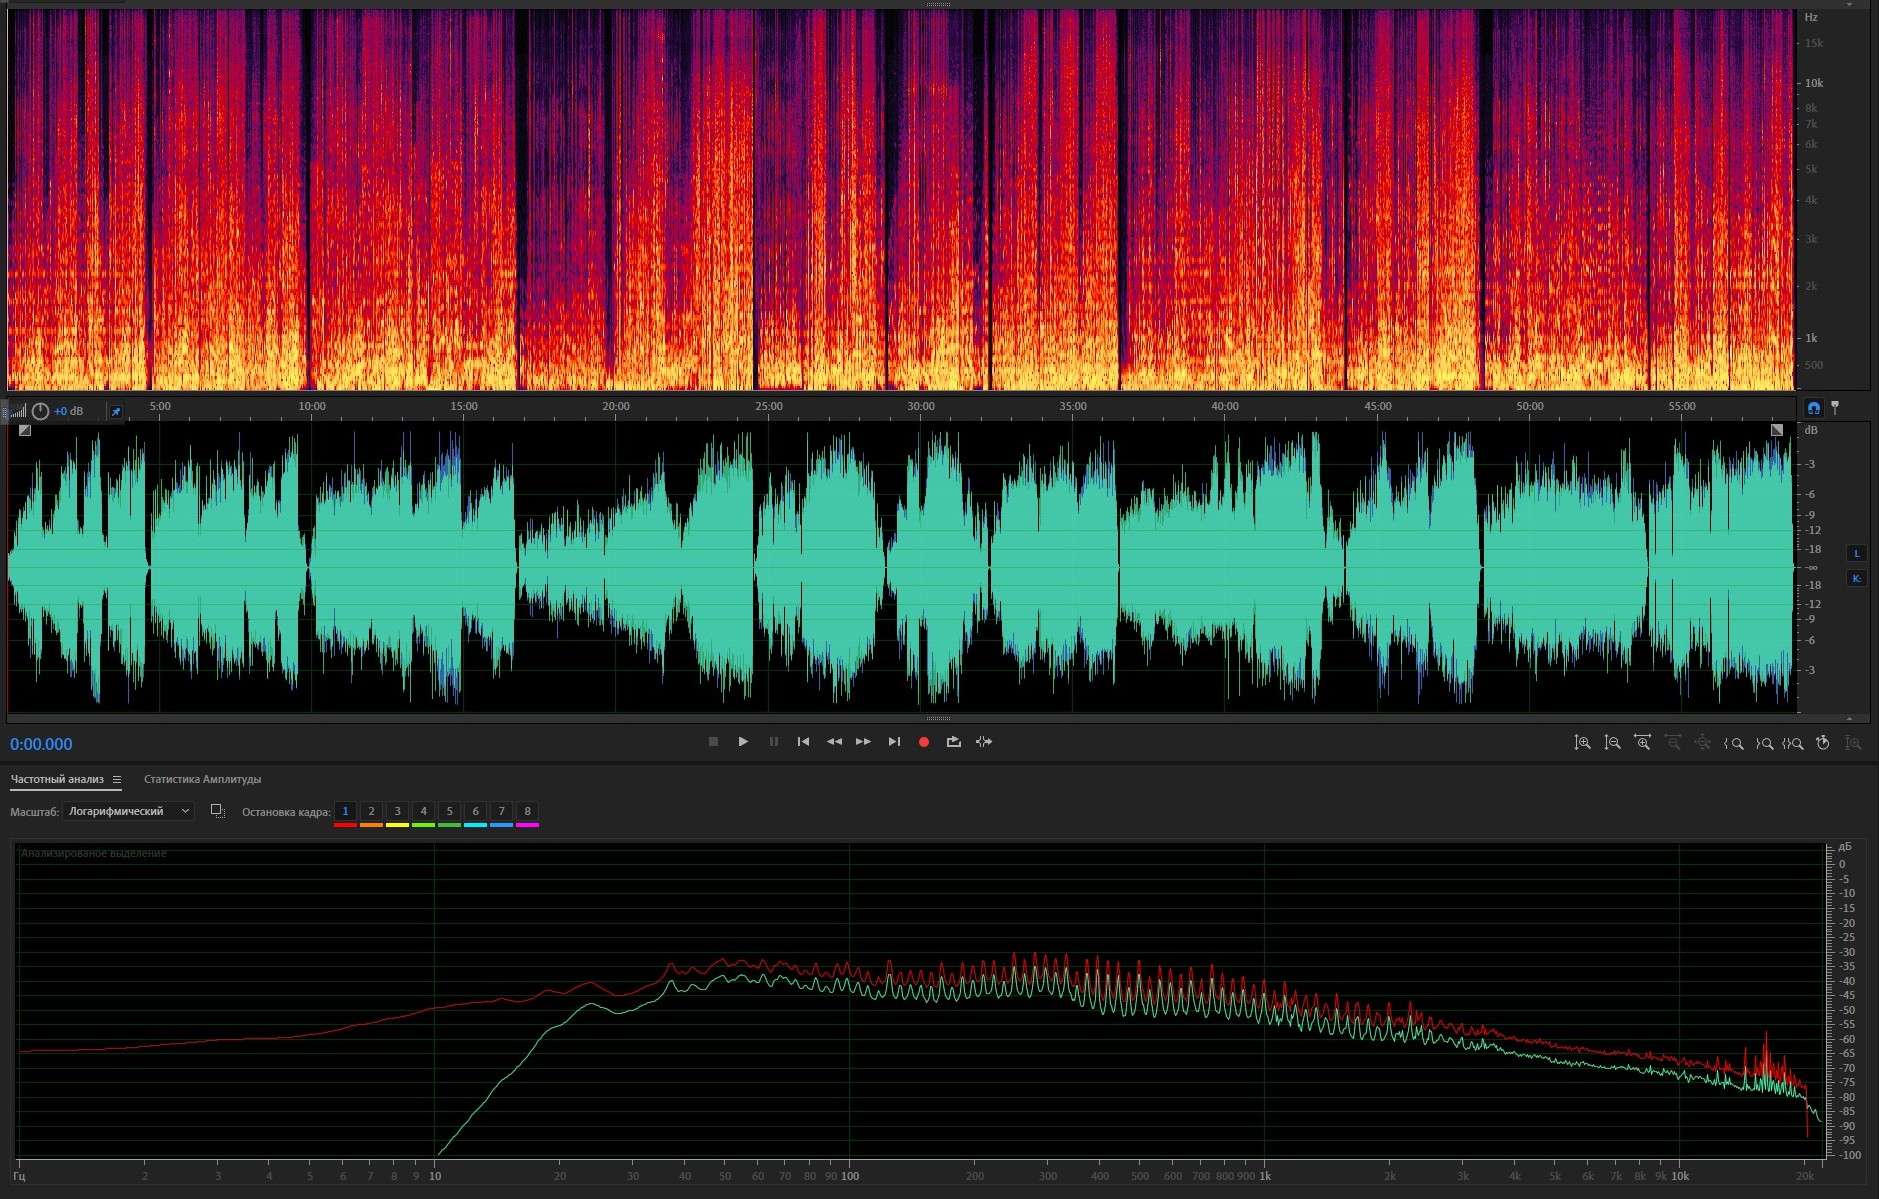Viewport: 1879px width, 1199px height.
Task: Toggle the pin on the volume HUD
Action: (x=116, y=412)
